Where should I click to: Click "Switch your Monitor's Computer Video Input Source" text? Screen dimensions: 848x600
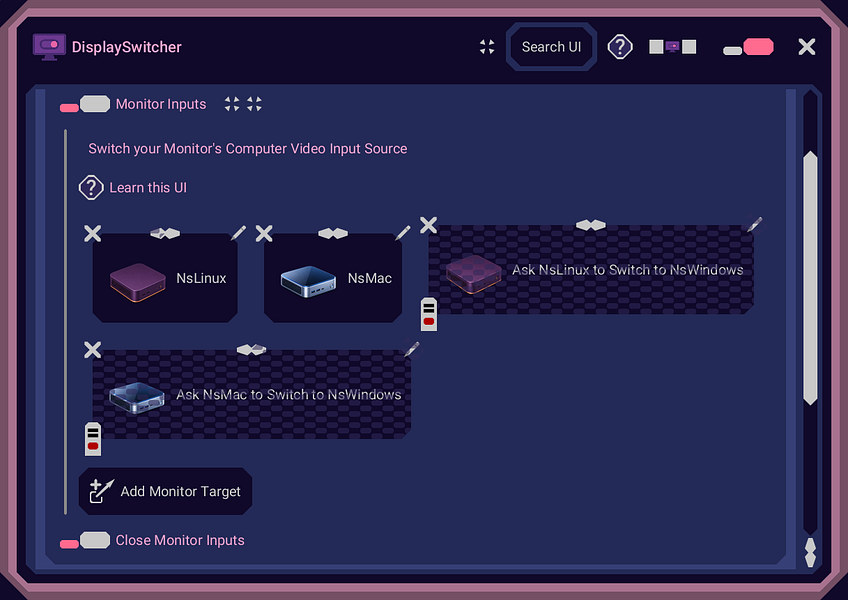click(x=248, y=149)
